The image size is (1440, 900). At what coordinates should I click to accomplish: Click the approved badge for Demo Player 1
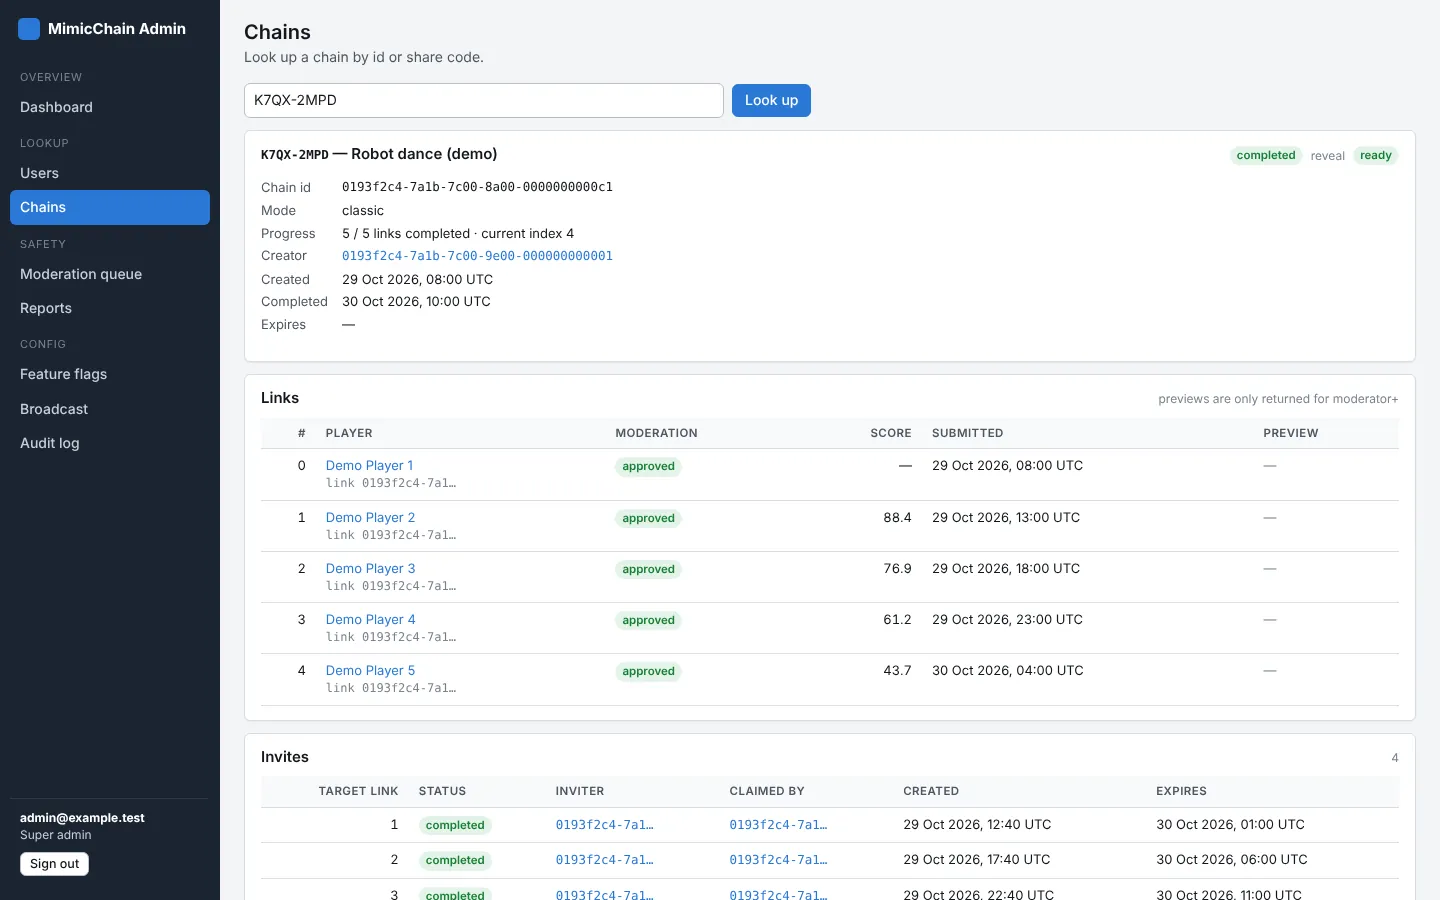(x=648, y=466)
